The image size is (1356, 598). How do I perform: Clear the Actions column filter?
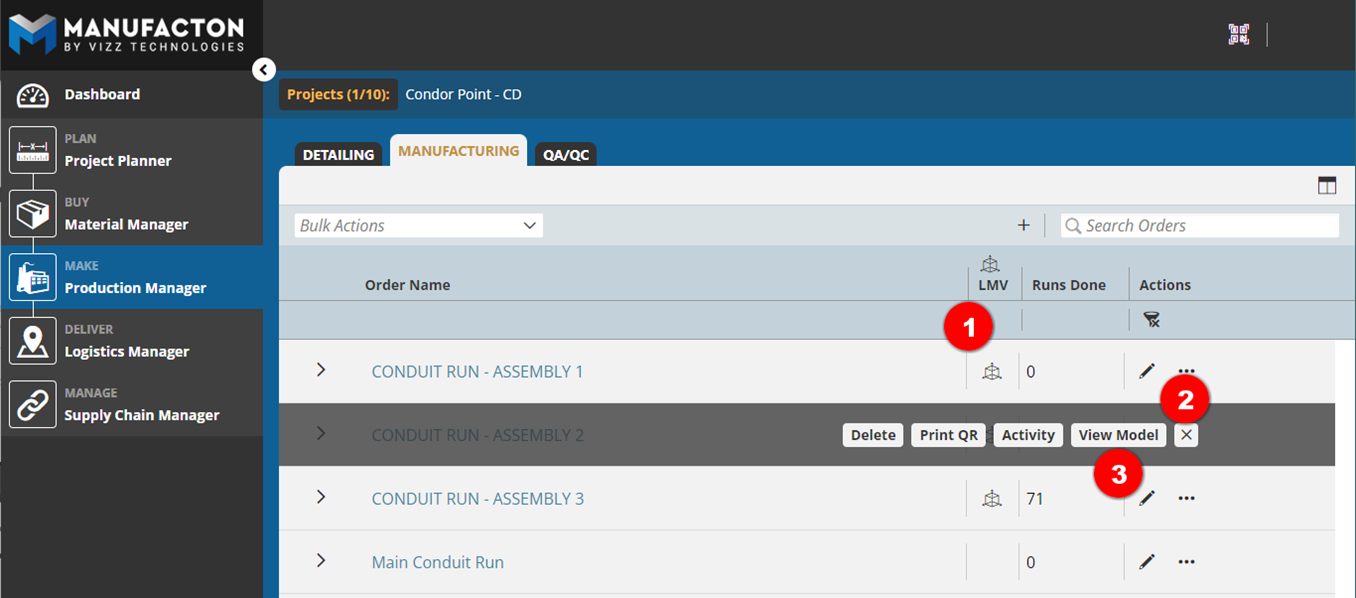click(1151, 318)
